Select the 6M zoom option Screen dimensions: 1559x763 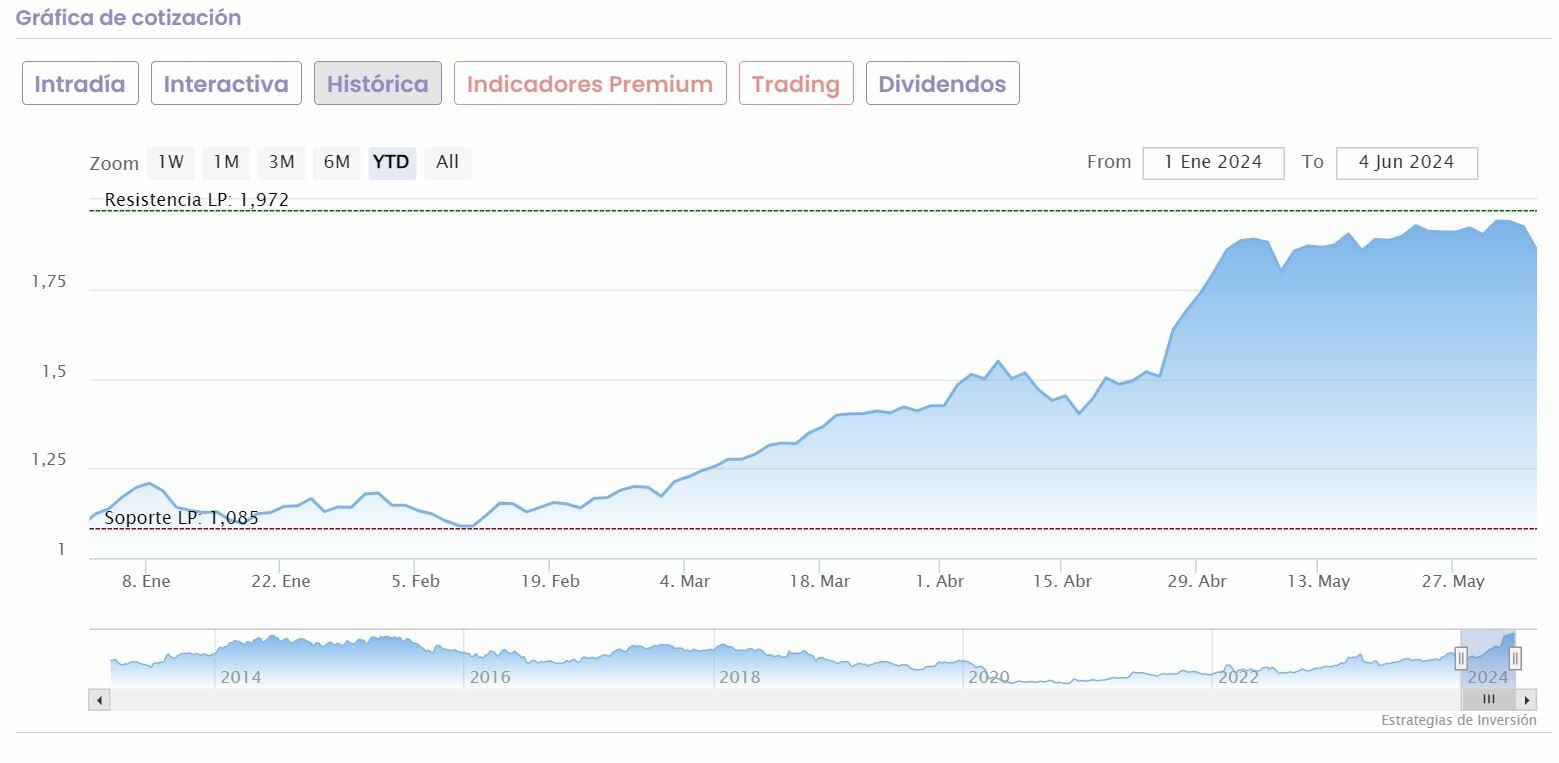click(x=337, y=162)
